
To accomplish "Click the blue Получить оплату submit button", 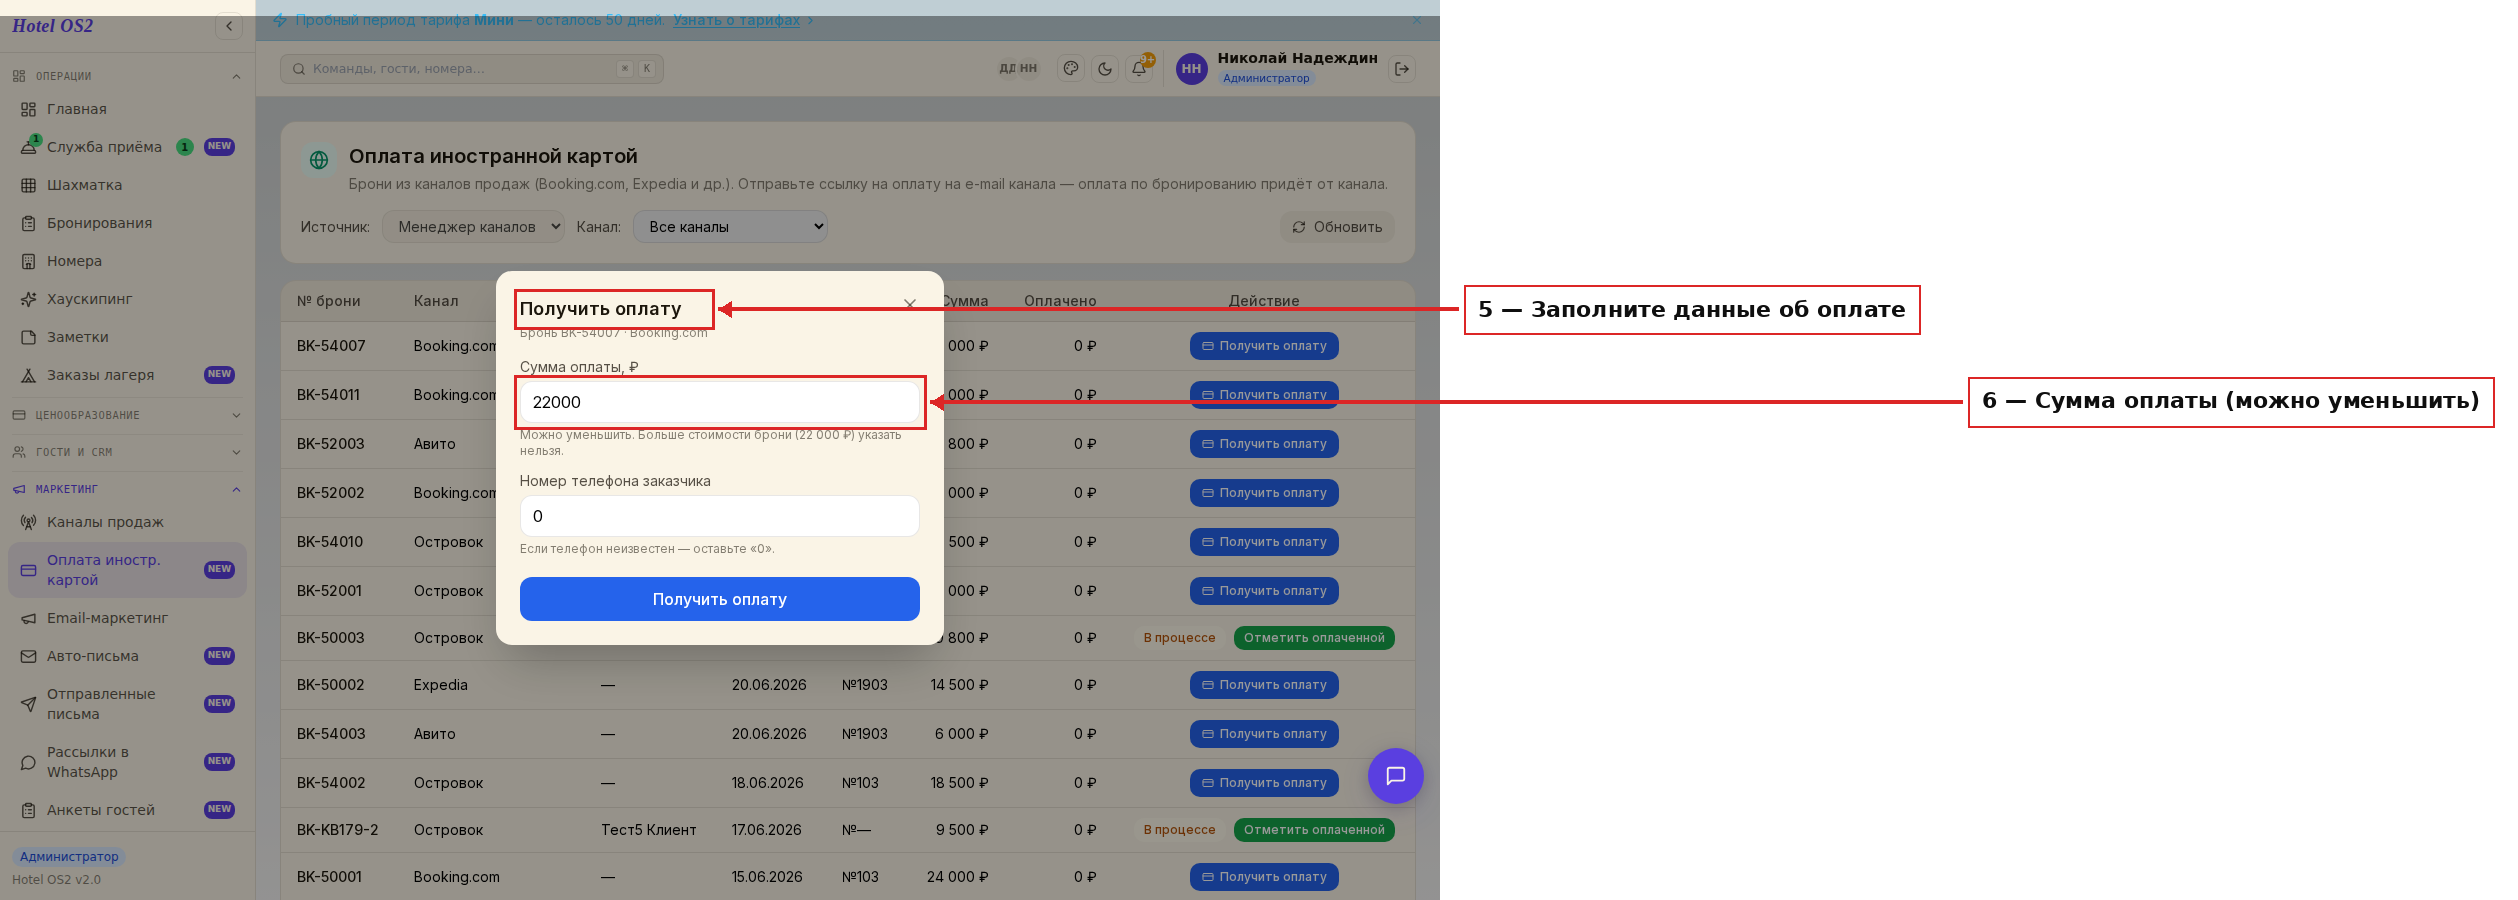I will pos(720,599).
